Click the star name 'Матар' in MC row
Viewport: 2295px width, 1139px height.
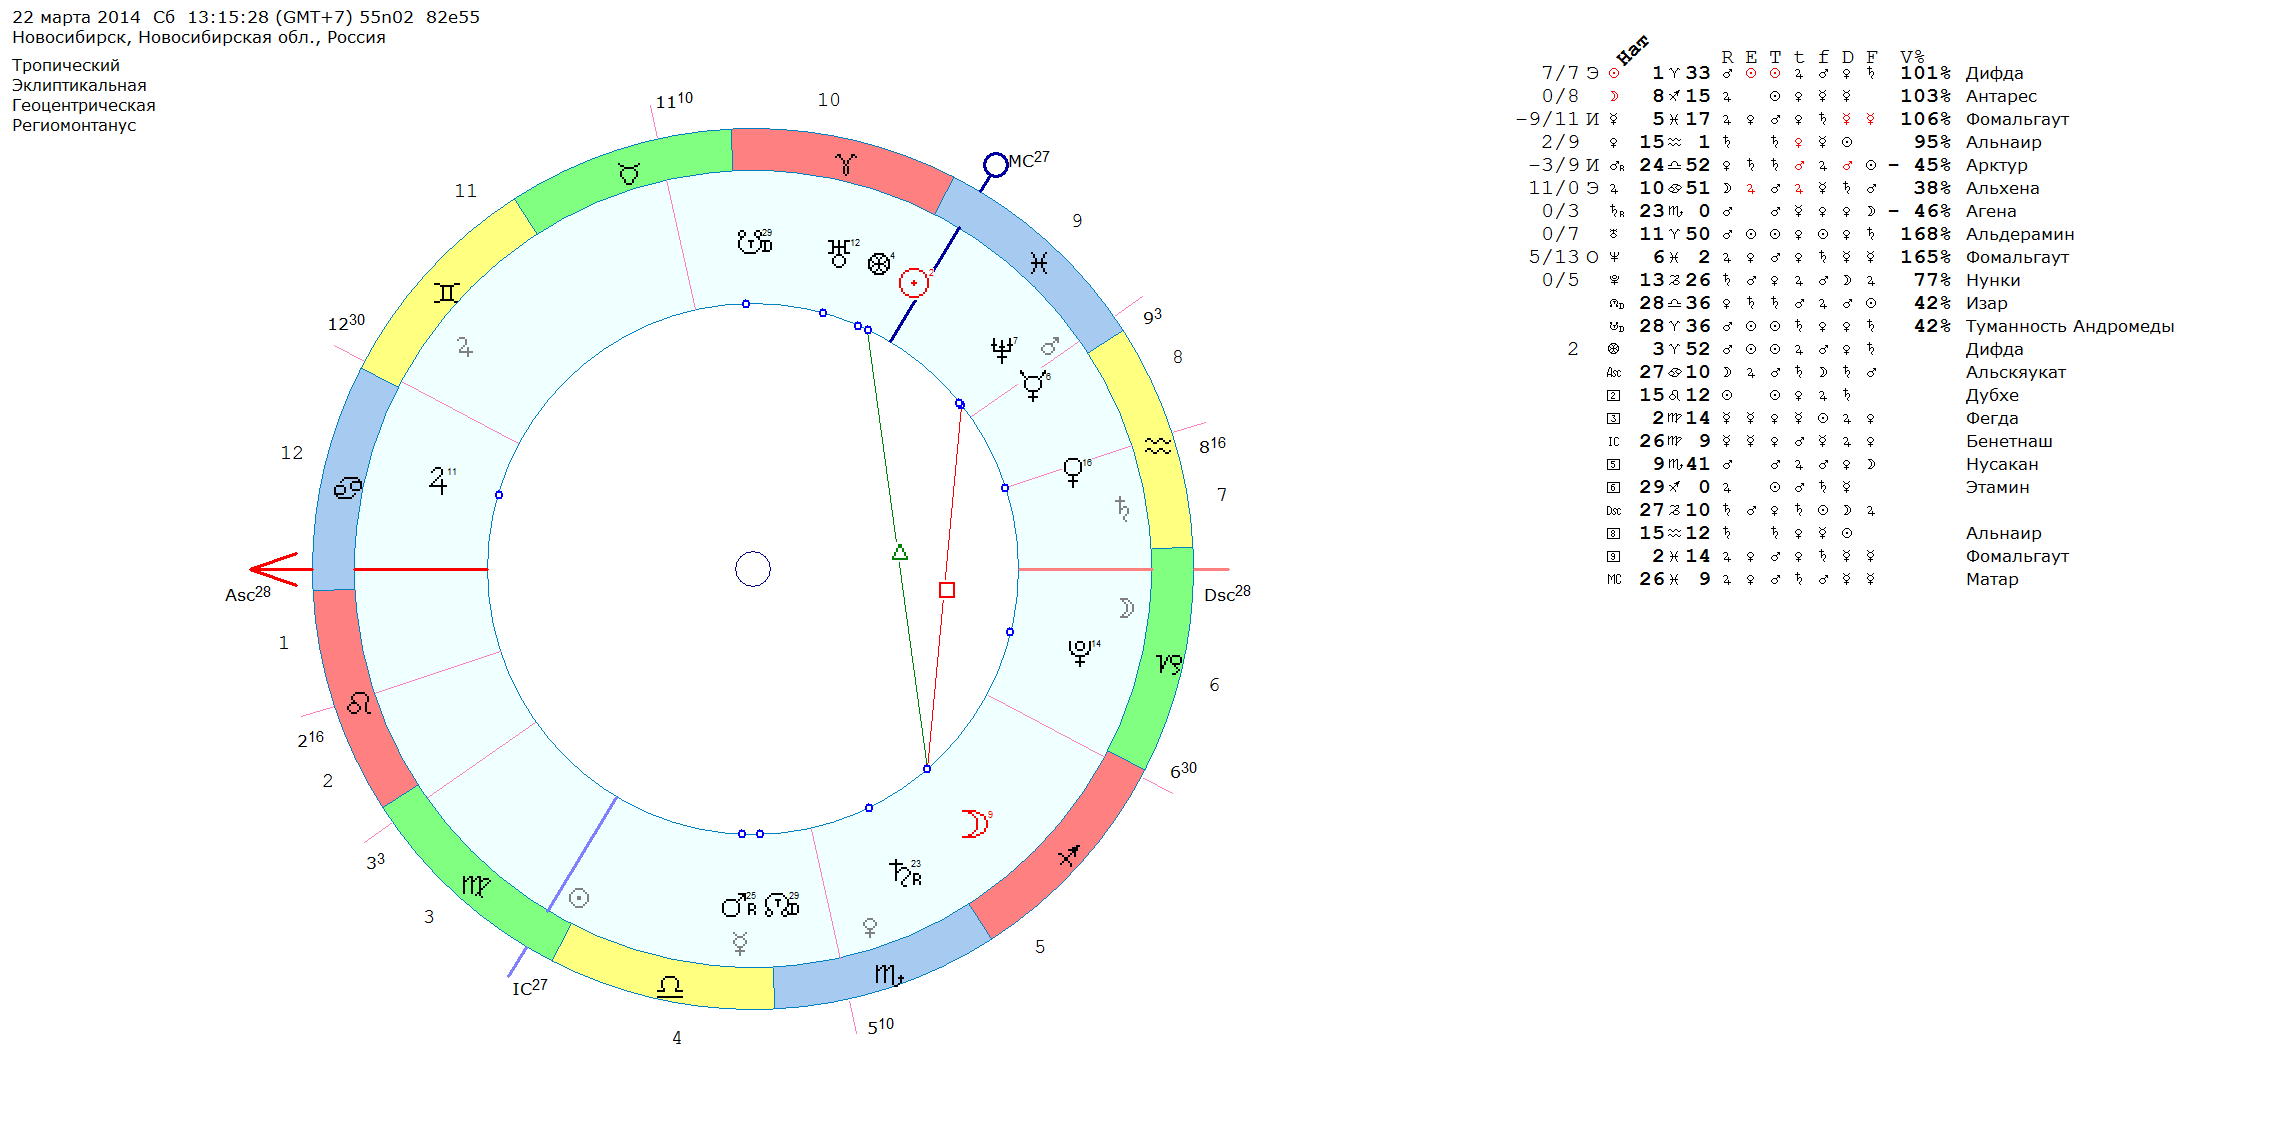point(1992,579)
